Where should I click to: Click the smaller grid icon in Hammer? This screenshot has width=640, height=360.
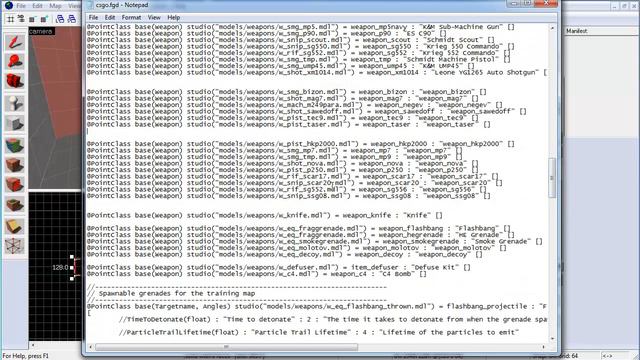point(32,19)
